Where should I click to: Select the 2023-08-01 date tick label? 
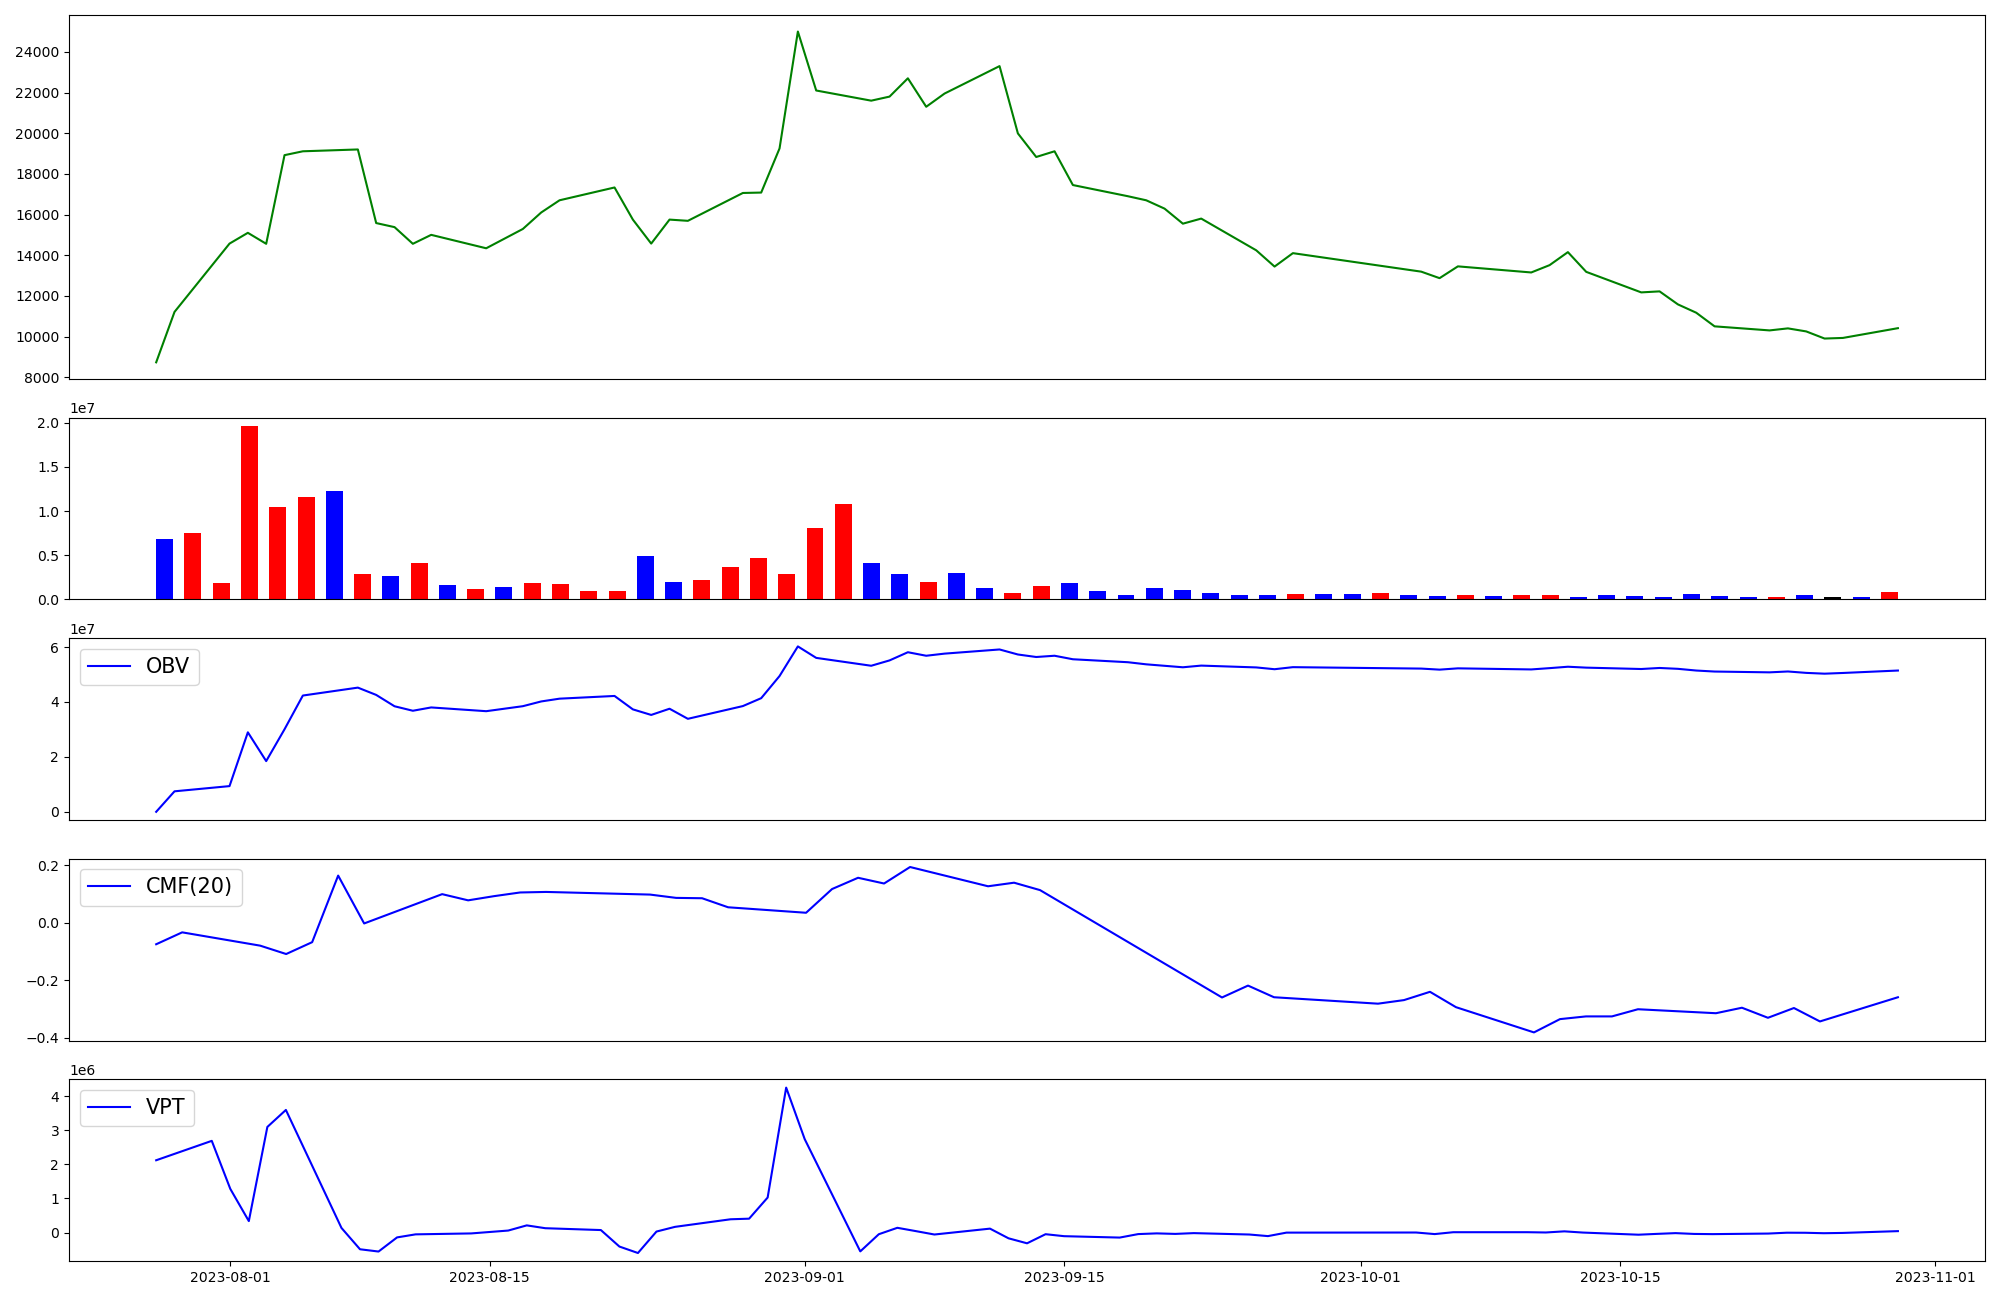click(x=230, y=1277)
